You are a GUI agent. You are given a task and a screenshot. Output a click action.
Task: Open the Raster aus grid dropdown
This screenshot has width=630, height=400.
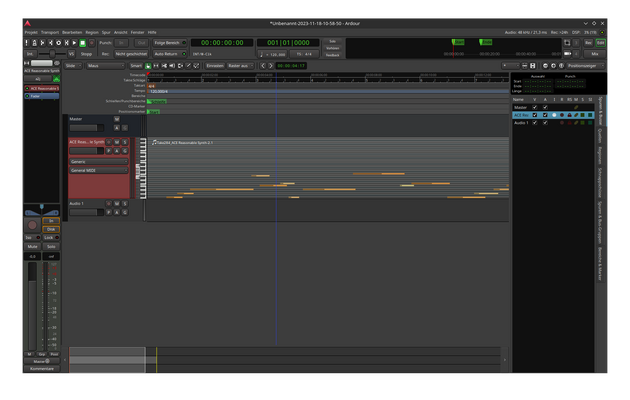tap(241, 65)
